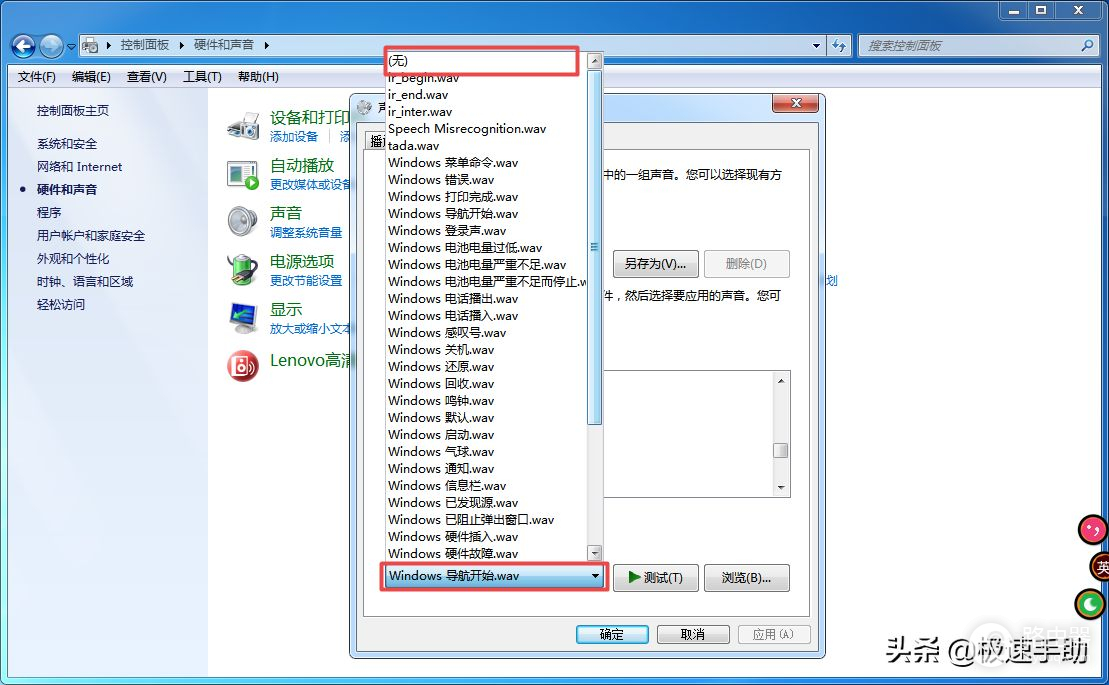Image resolution: width=1109 pixels, height=685 pixels.
Task: Open the 帮助(H) menu
Action: click(x=258, y=76)
